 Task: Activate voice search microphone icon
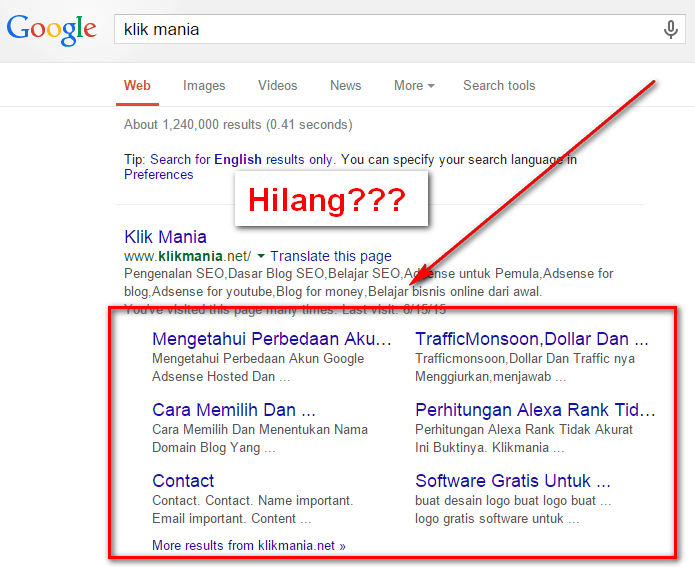671,30
